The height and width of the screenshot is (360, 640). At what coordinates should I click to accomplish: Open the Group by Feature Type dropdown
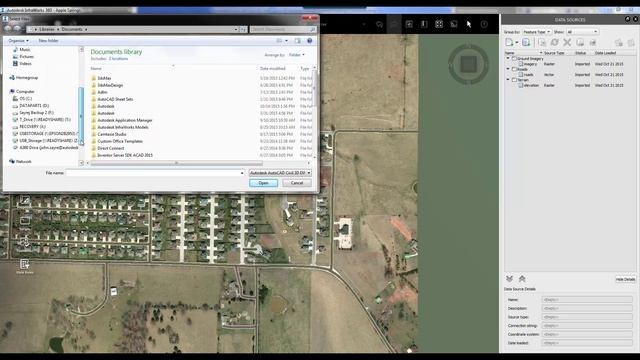pos(537,32)
